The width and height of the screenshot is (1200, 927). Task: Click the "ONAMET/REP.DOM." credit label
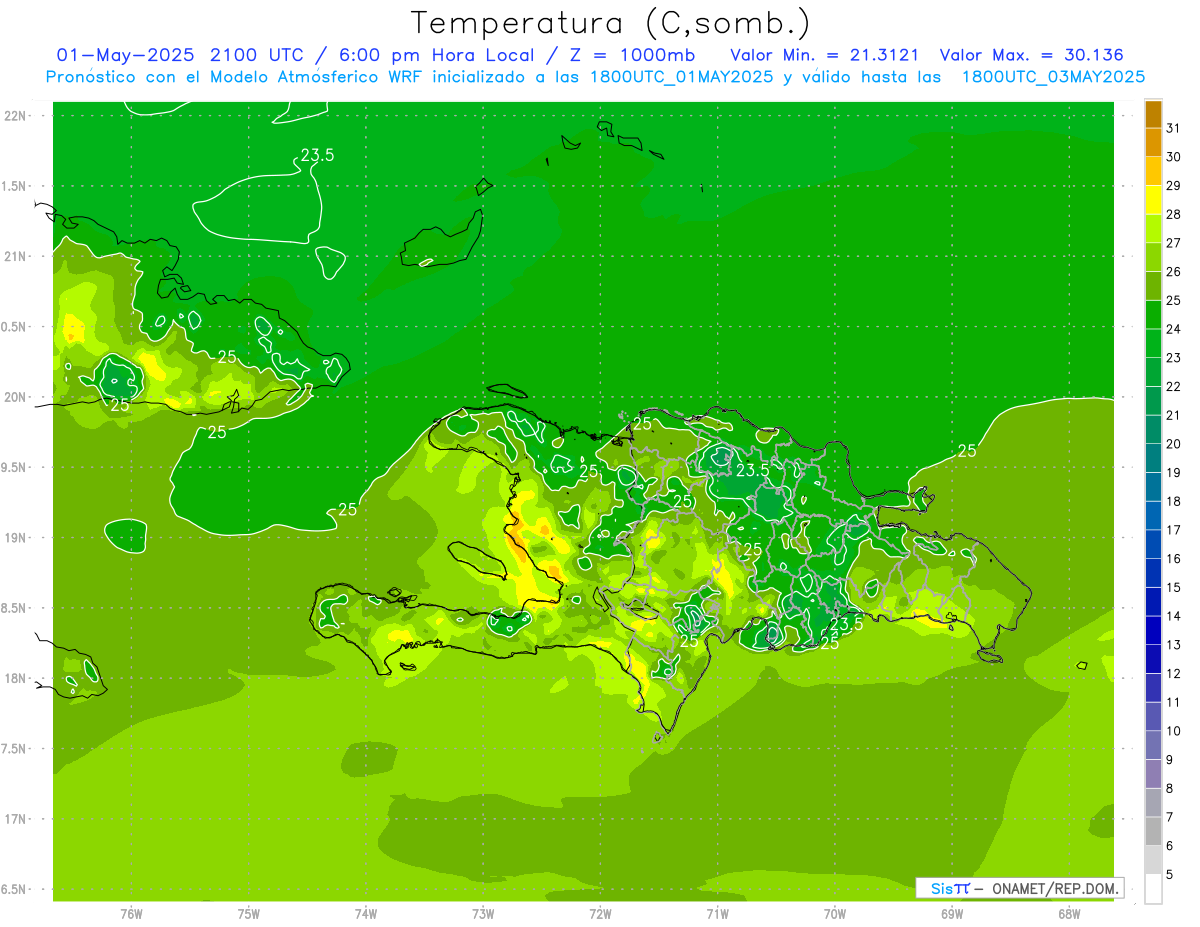(1055, 888)
